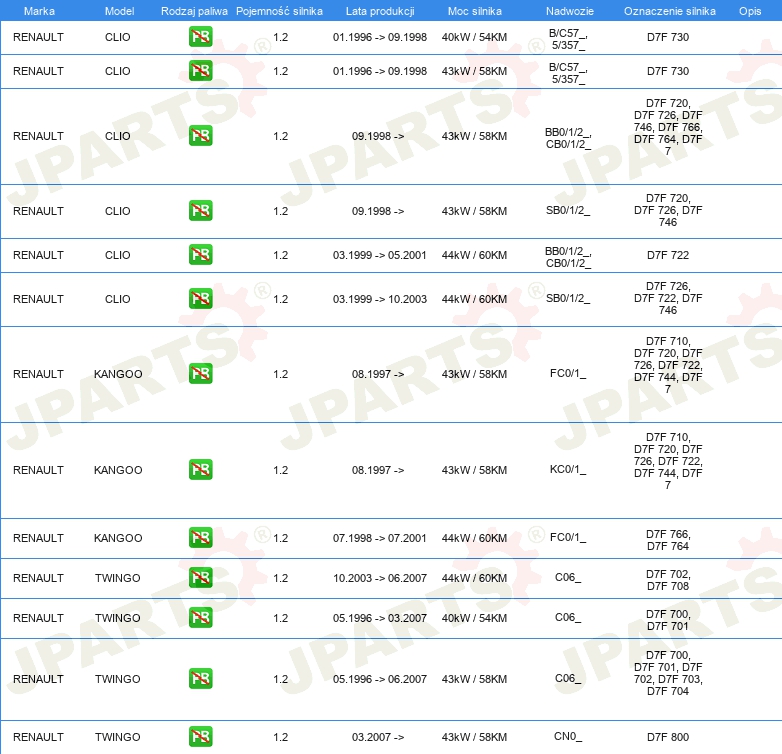The height and width of the screenshot is (754, 782).
Task: Select the 40kW / 54KM power cell for Clio
Action: pyautogui.click(x=474, y=37)
